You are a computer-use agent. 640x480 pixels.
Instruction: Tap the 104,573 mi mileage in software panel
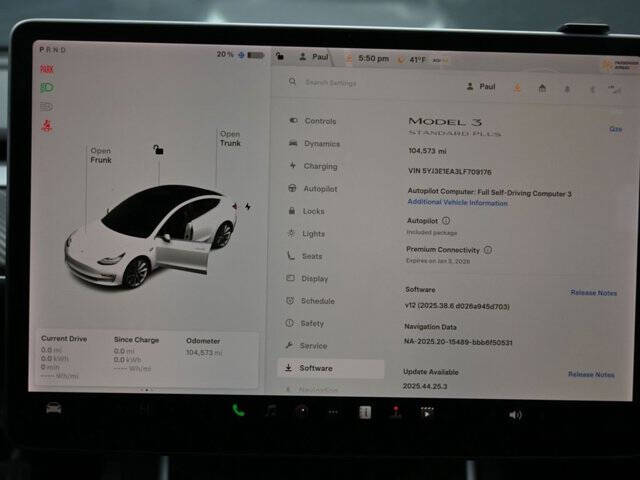point(427,151)
